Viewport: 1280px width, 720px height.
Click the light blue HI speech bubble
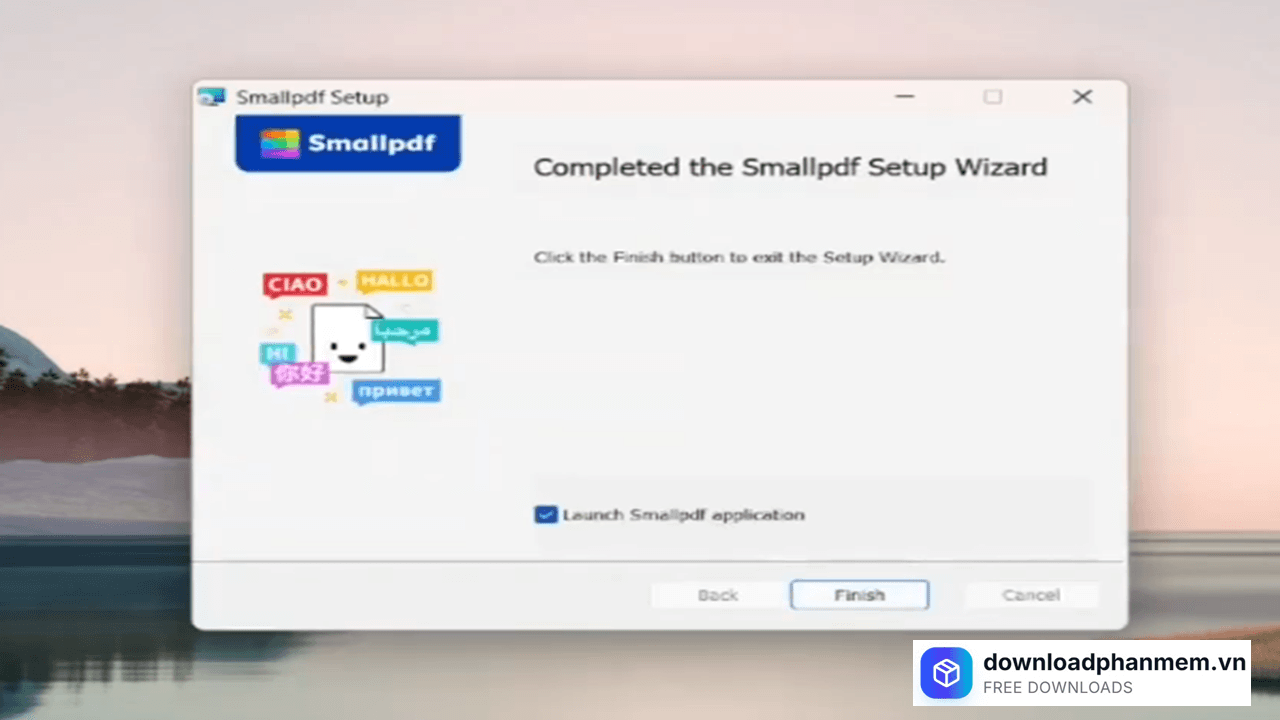[x=274, y=353]
